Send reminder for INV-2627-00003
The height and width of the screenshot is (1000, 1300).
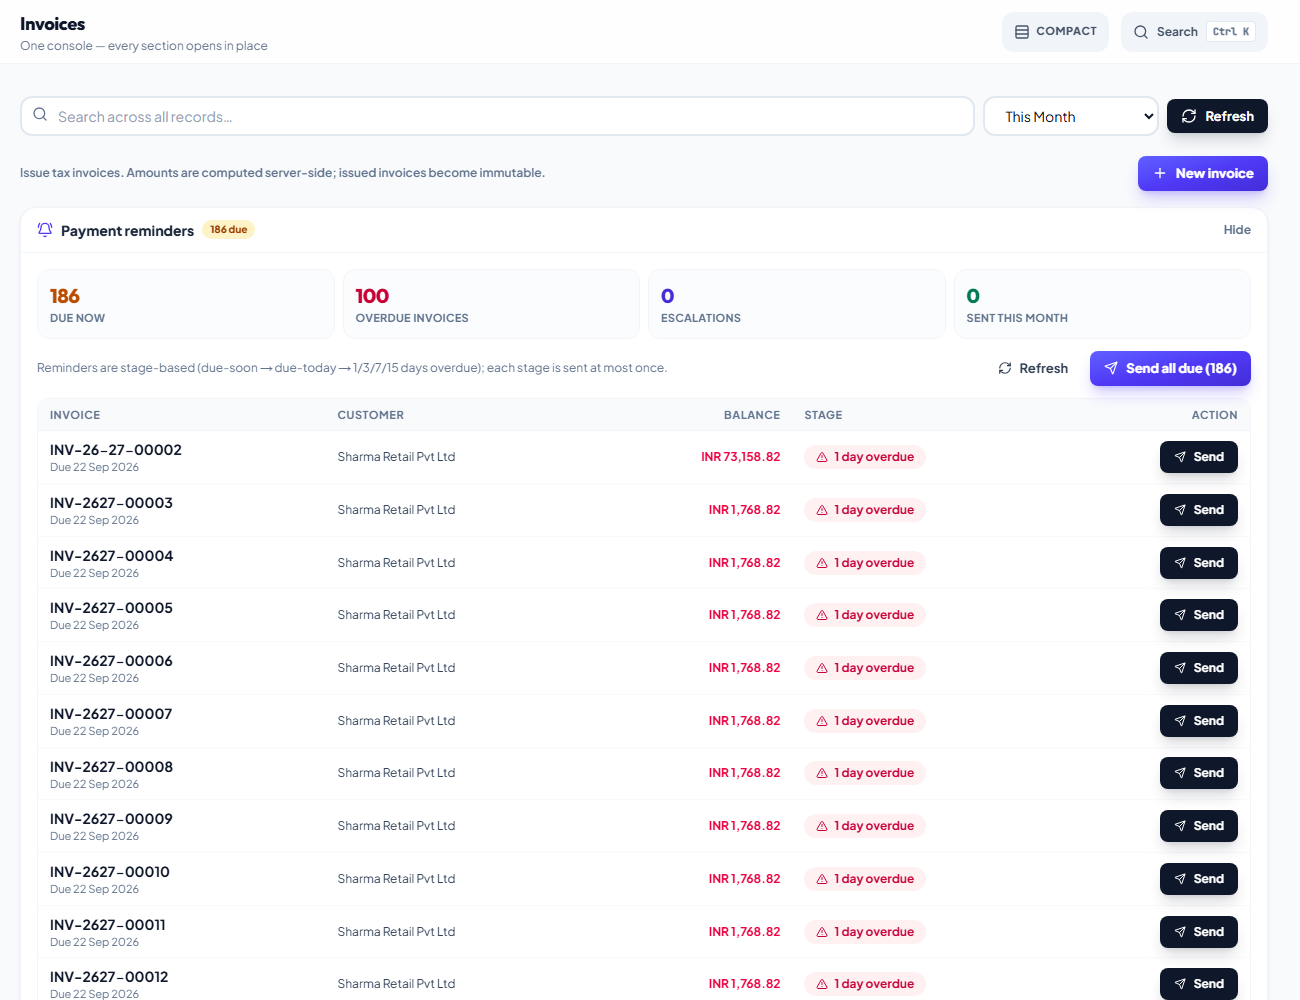1199,510
